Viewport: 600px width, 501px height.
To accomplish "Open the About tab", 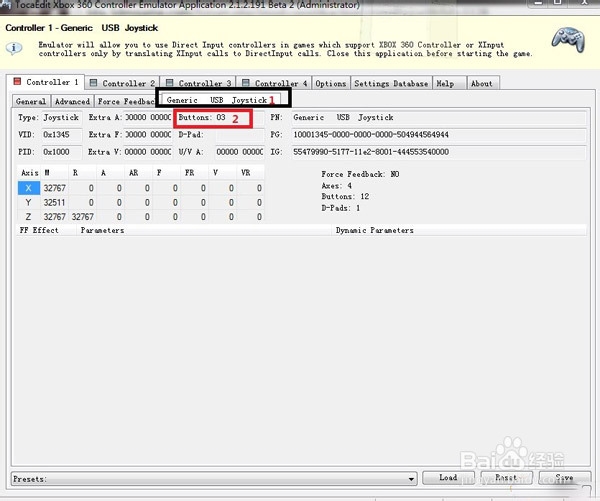I will (x=482, y=83).
